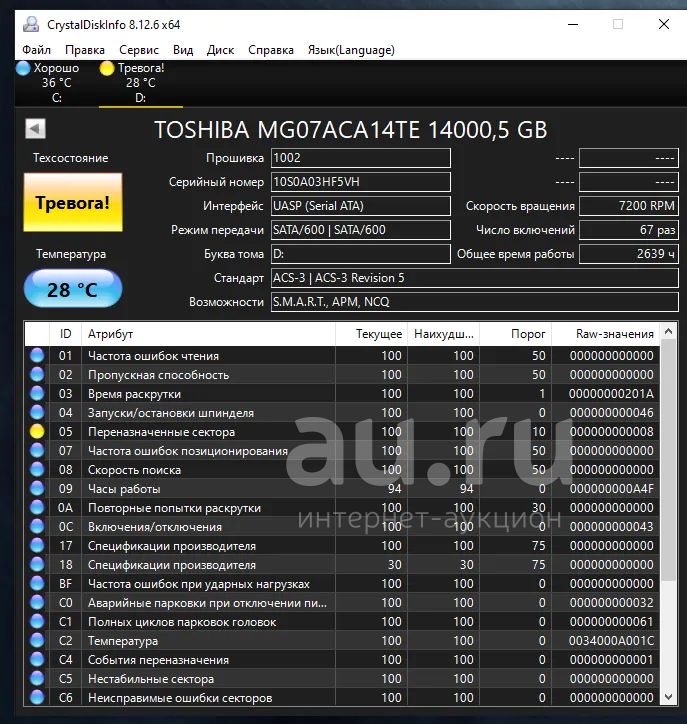Viewport: 687px width, 724px height.
Task: Click the attribute list scrollbar thumb
Action: (x=668, y=460)
